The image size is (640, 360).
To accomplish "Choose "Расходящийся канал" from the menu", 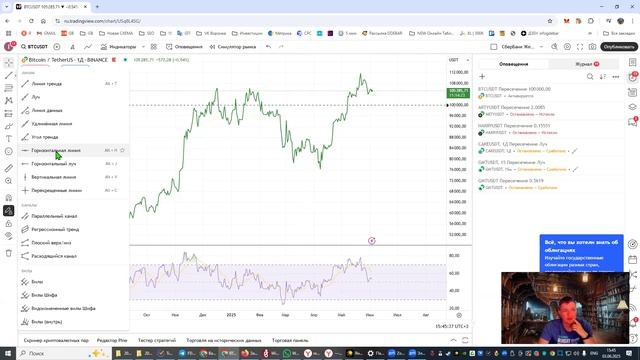I will 73,256.
